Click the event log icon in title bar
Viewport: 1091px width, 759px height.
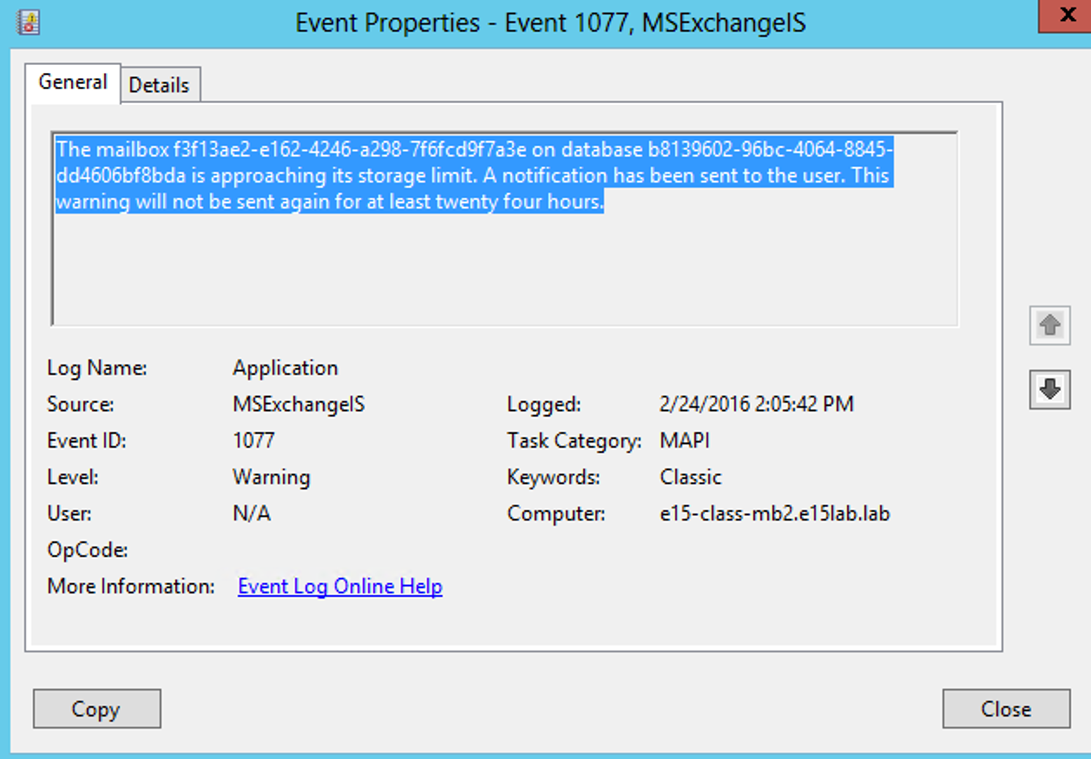point(29,22)
